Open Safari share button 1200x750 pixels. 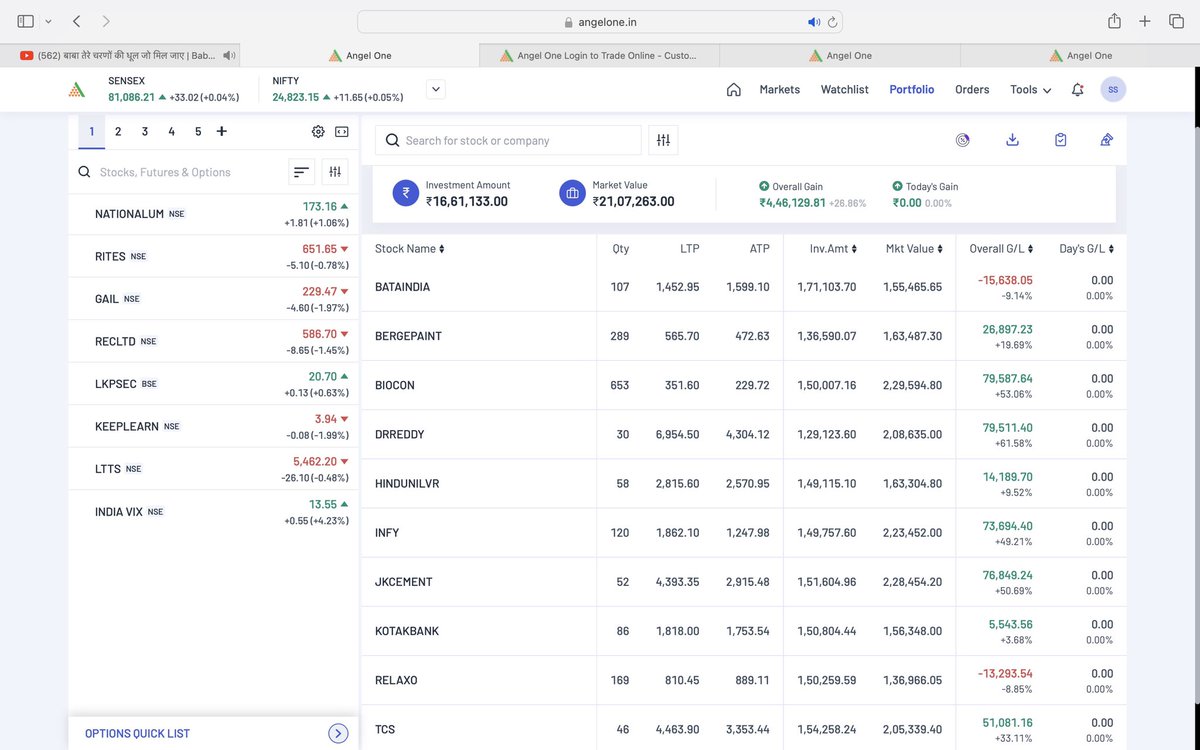click(x=1114, y=21)
